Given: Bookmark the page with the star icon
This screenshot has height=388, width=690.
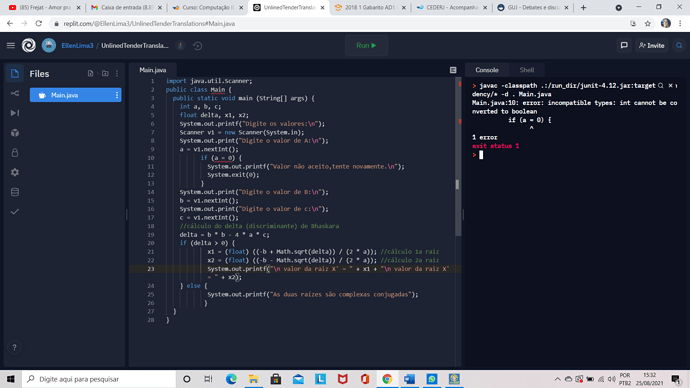Looking at the screenshot, I should click(x=648, y=23).
